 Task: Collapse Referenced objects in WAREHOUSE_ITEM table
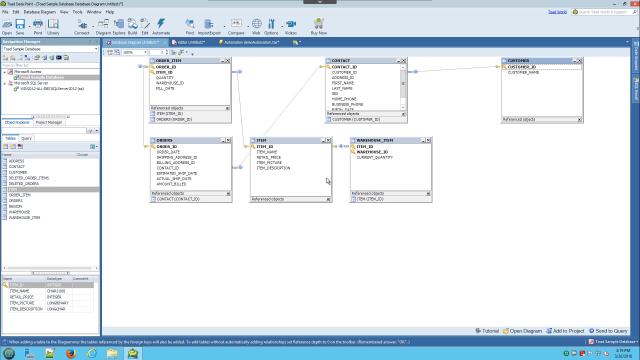click(428, 193)
